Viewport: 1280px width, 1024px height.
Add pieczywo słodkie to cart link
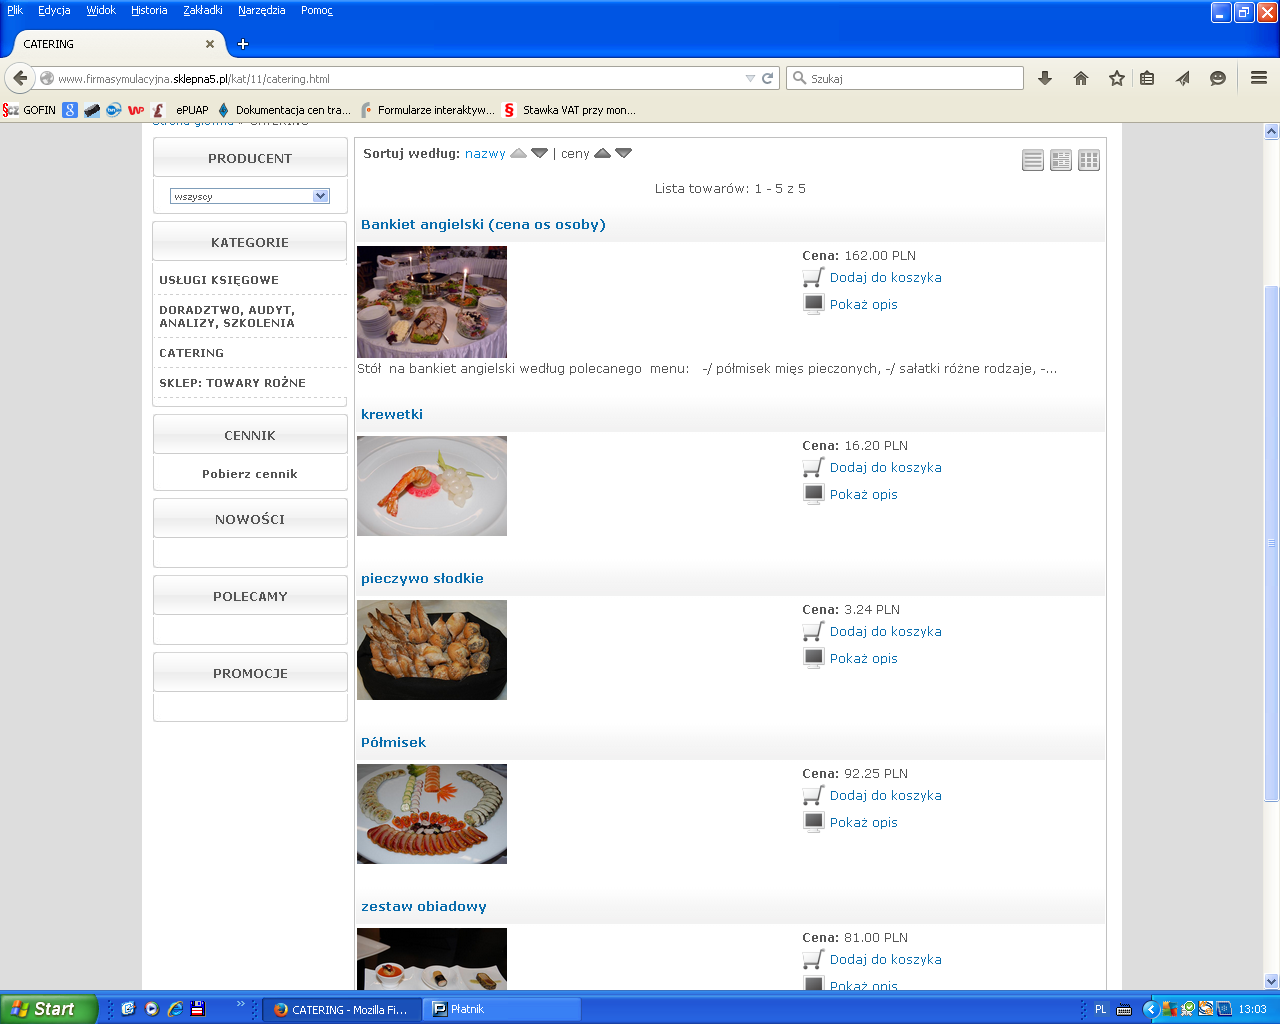click(x=886, y=631)
